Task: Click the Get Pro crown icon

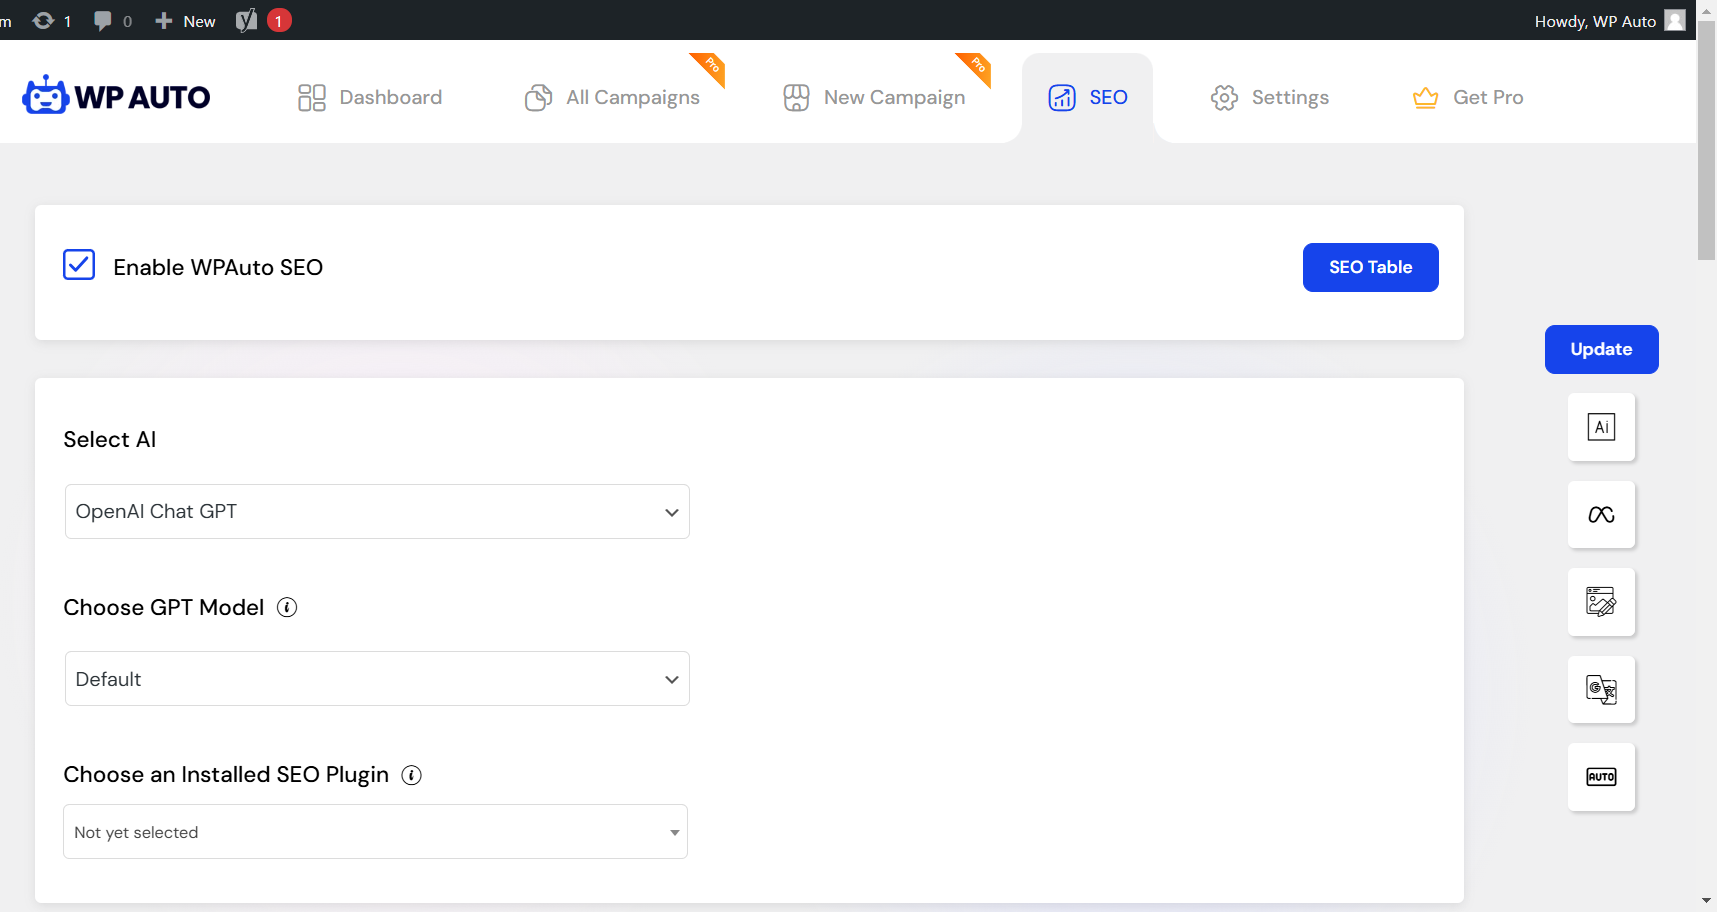Action: click(1425, 97)
